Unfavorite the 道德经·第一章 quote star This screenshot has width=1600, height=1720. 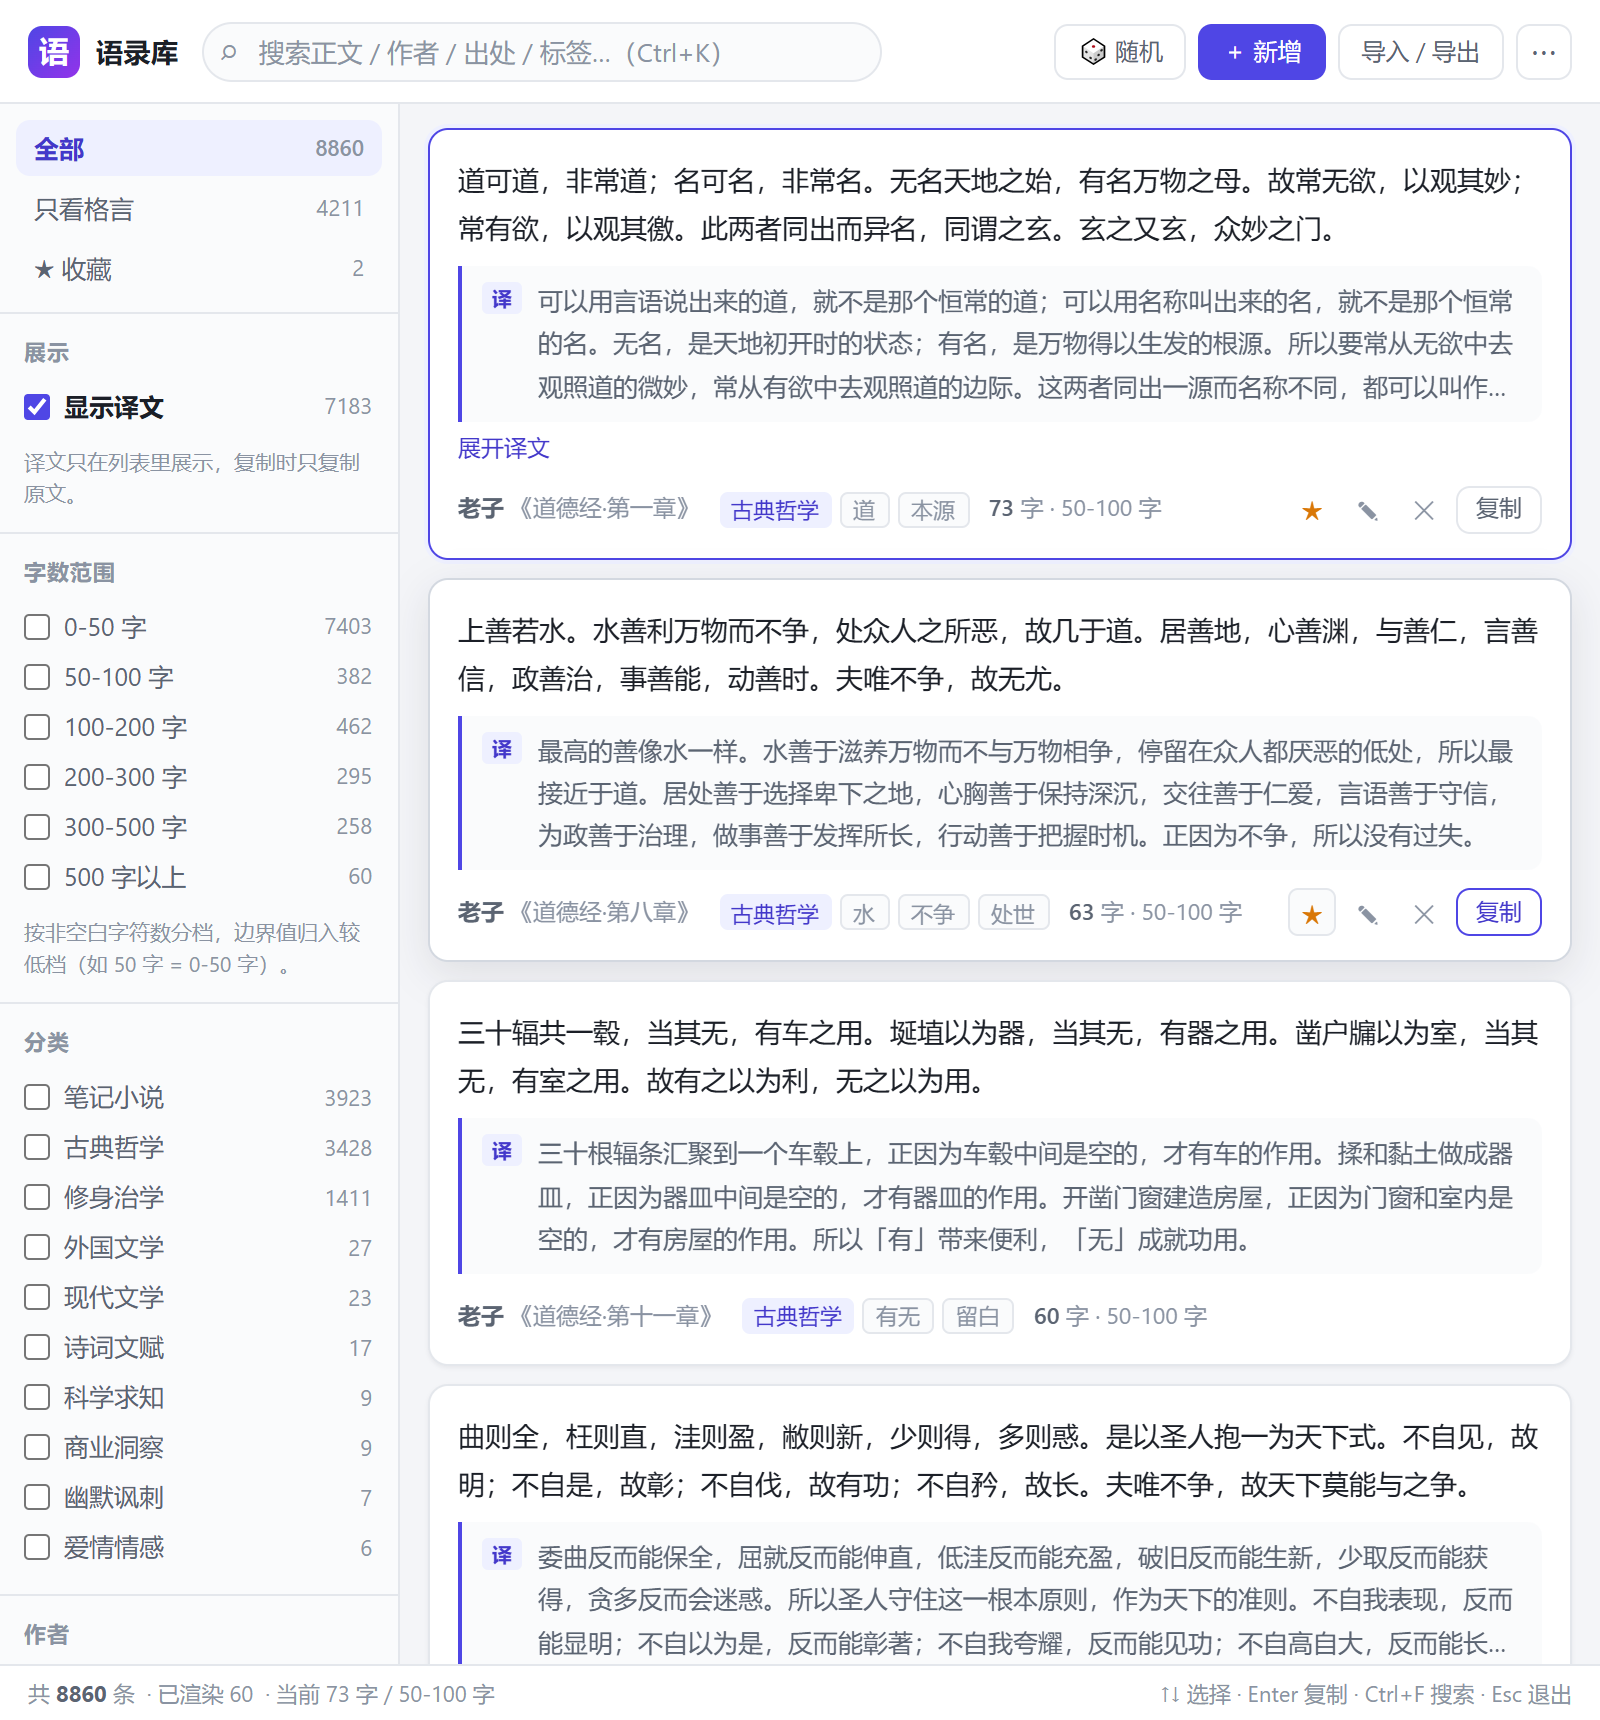(1311, 511)
